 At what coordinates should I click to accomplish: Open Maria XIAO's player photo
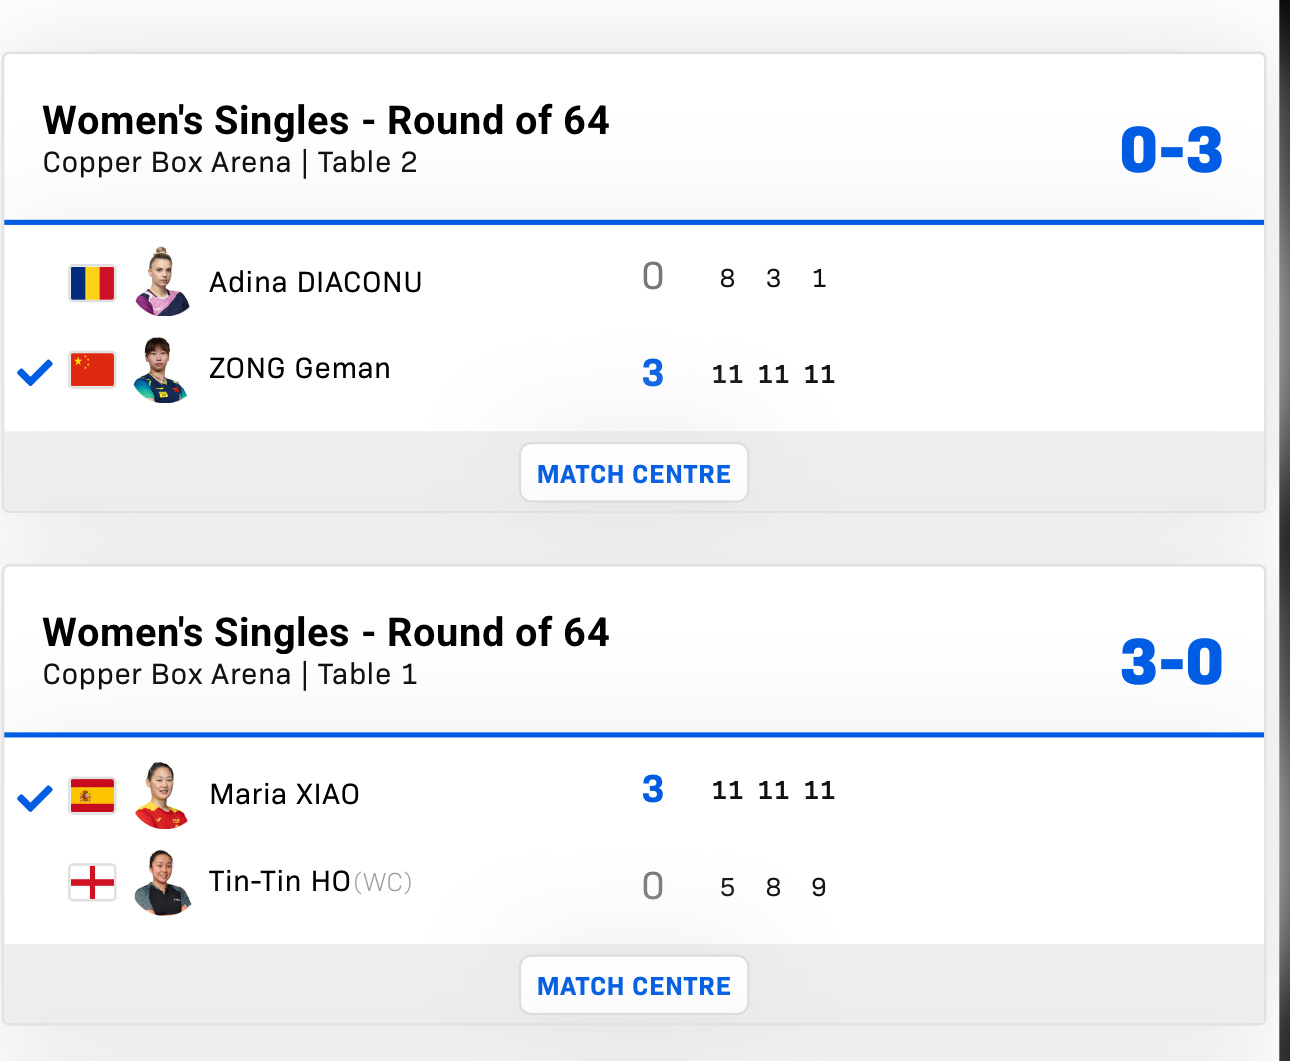click(x=161, y=795)
